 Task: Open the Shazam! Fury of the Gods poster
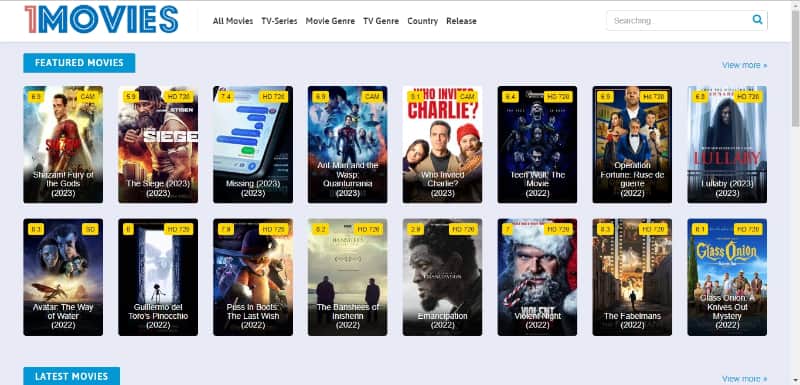(x=63, y=144)
